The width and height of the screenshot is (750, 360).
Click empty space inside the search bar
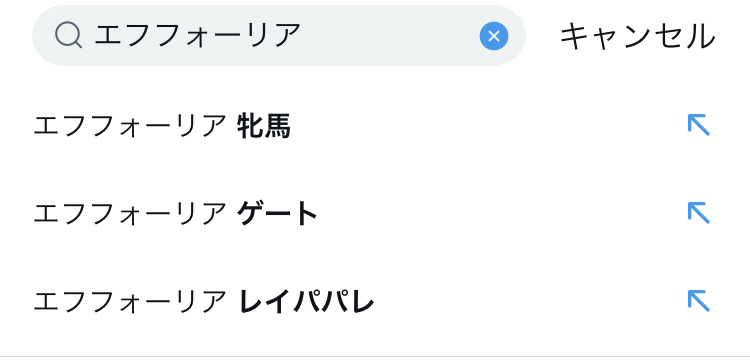(390, 36)
